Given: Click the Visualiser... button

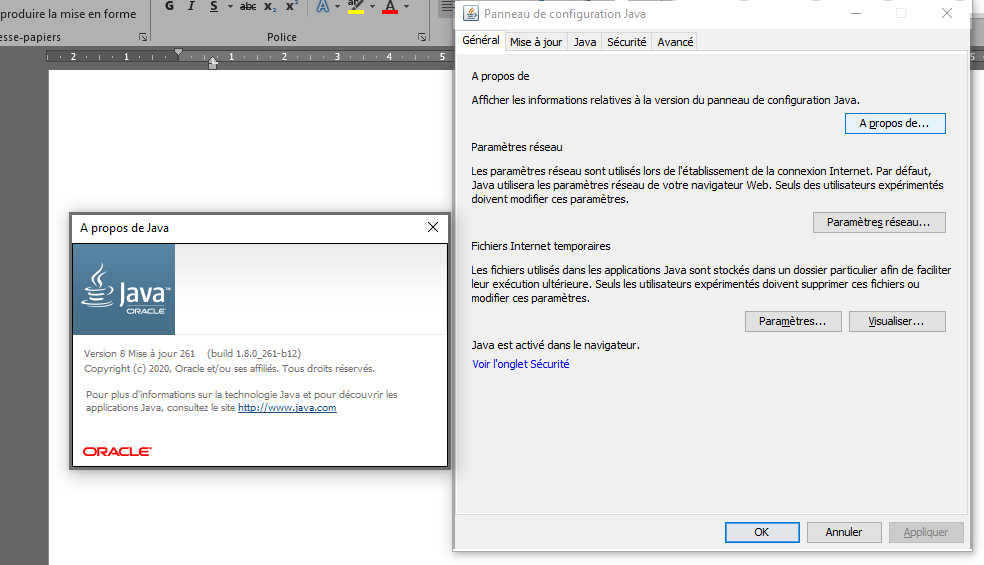Looking at the screenshot, I should point(897,321).
